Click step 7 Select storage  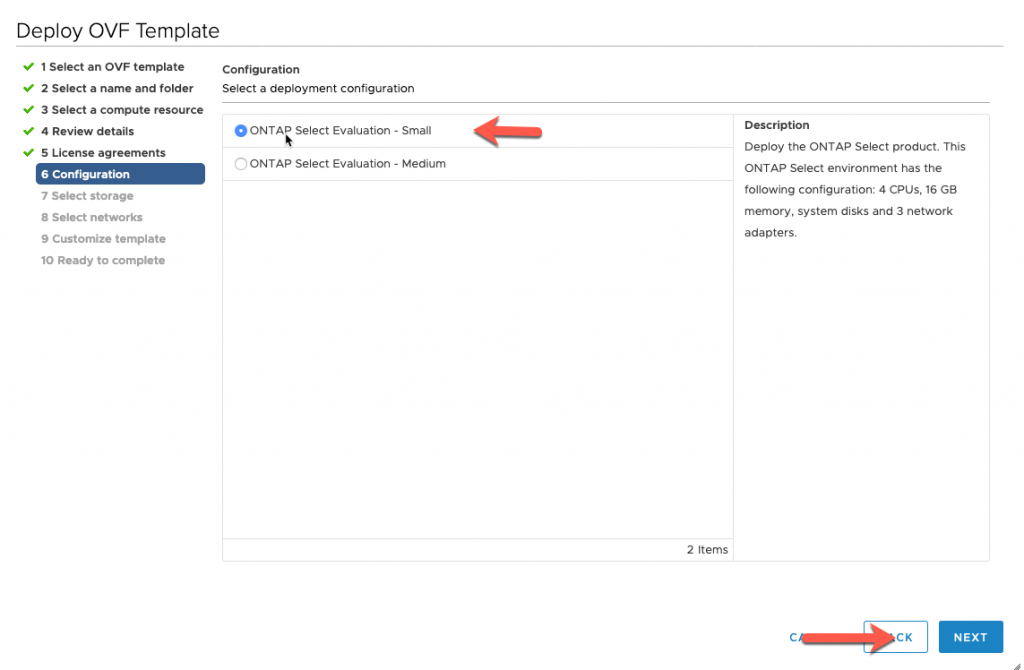(87, 196)
